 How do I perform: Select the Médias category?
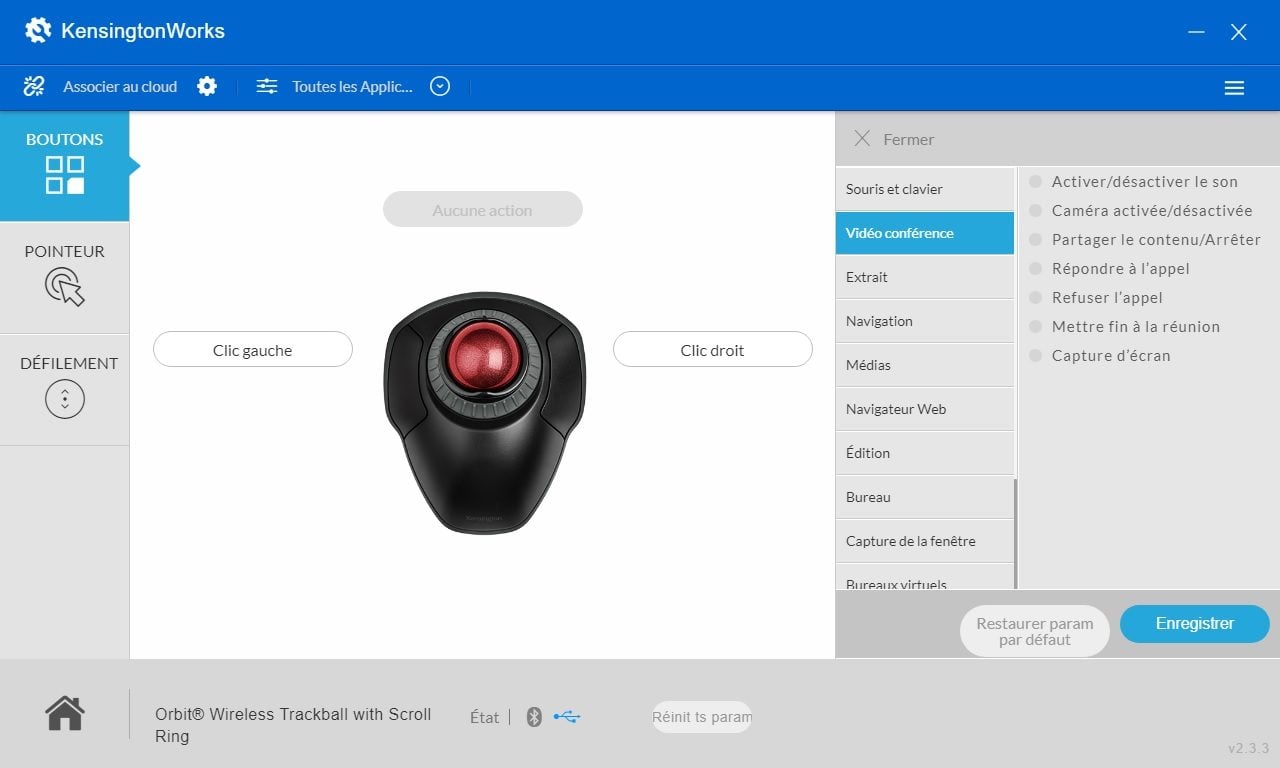pyautogui.click(x=925, y=365)
